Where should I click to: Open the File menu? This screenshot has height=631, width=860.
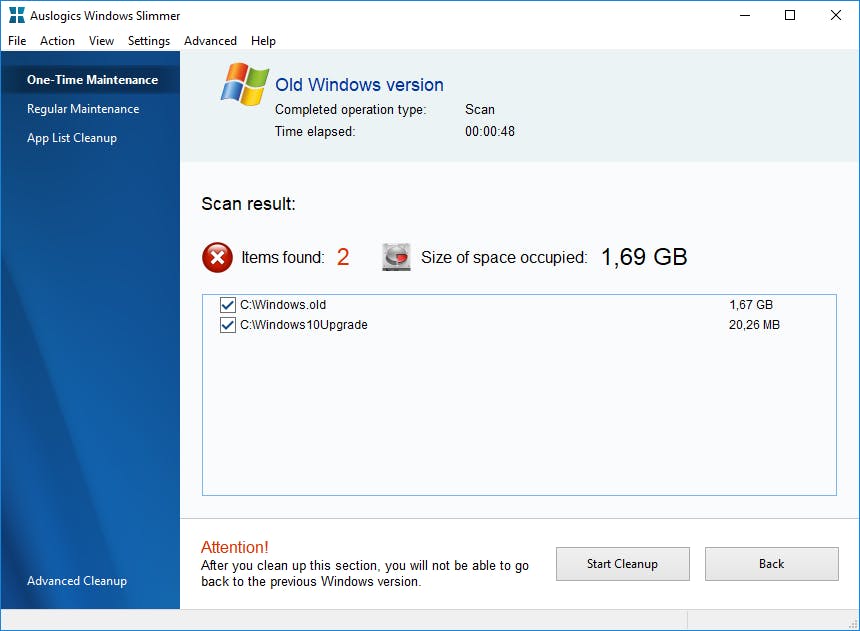[x=16, y=41]
